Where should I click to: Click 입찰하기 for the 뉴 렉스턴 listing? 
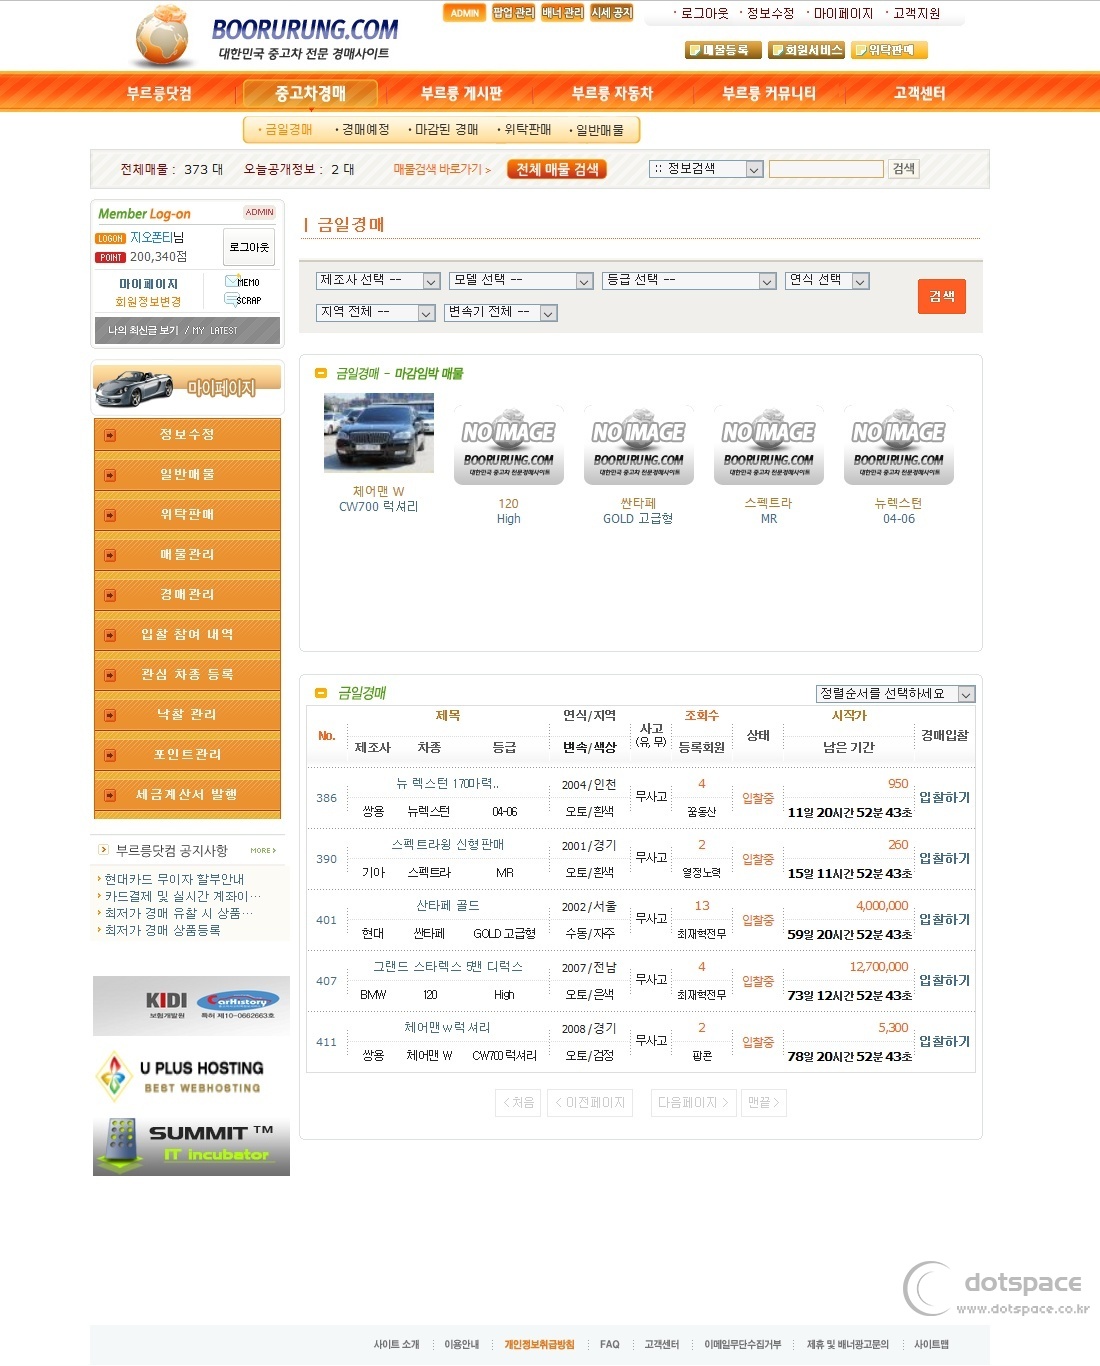pos(941,797)
